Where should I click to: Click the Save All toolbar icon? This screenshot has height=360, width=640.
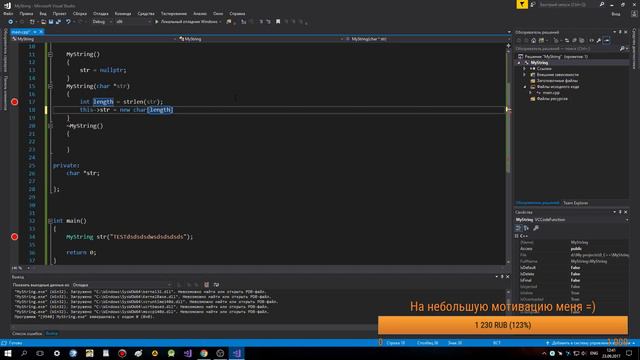[58, 22]
